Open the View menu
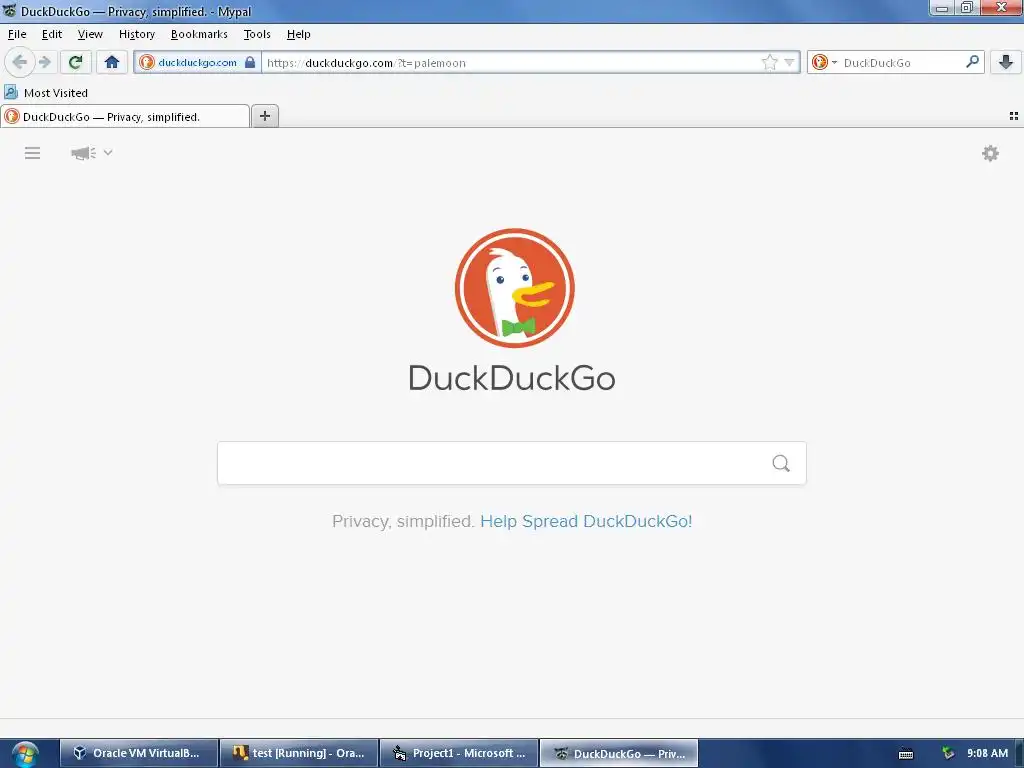 [x=90, y=34]
